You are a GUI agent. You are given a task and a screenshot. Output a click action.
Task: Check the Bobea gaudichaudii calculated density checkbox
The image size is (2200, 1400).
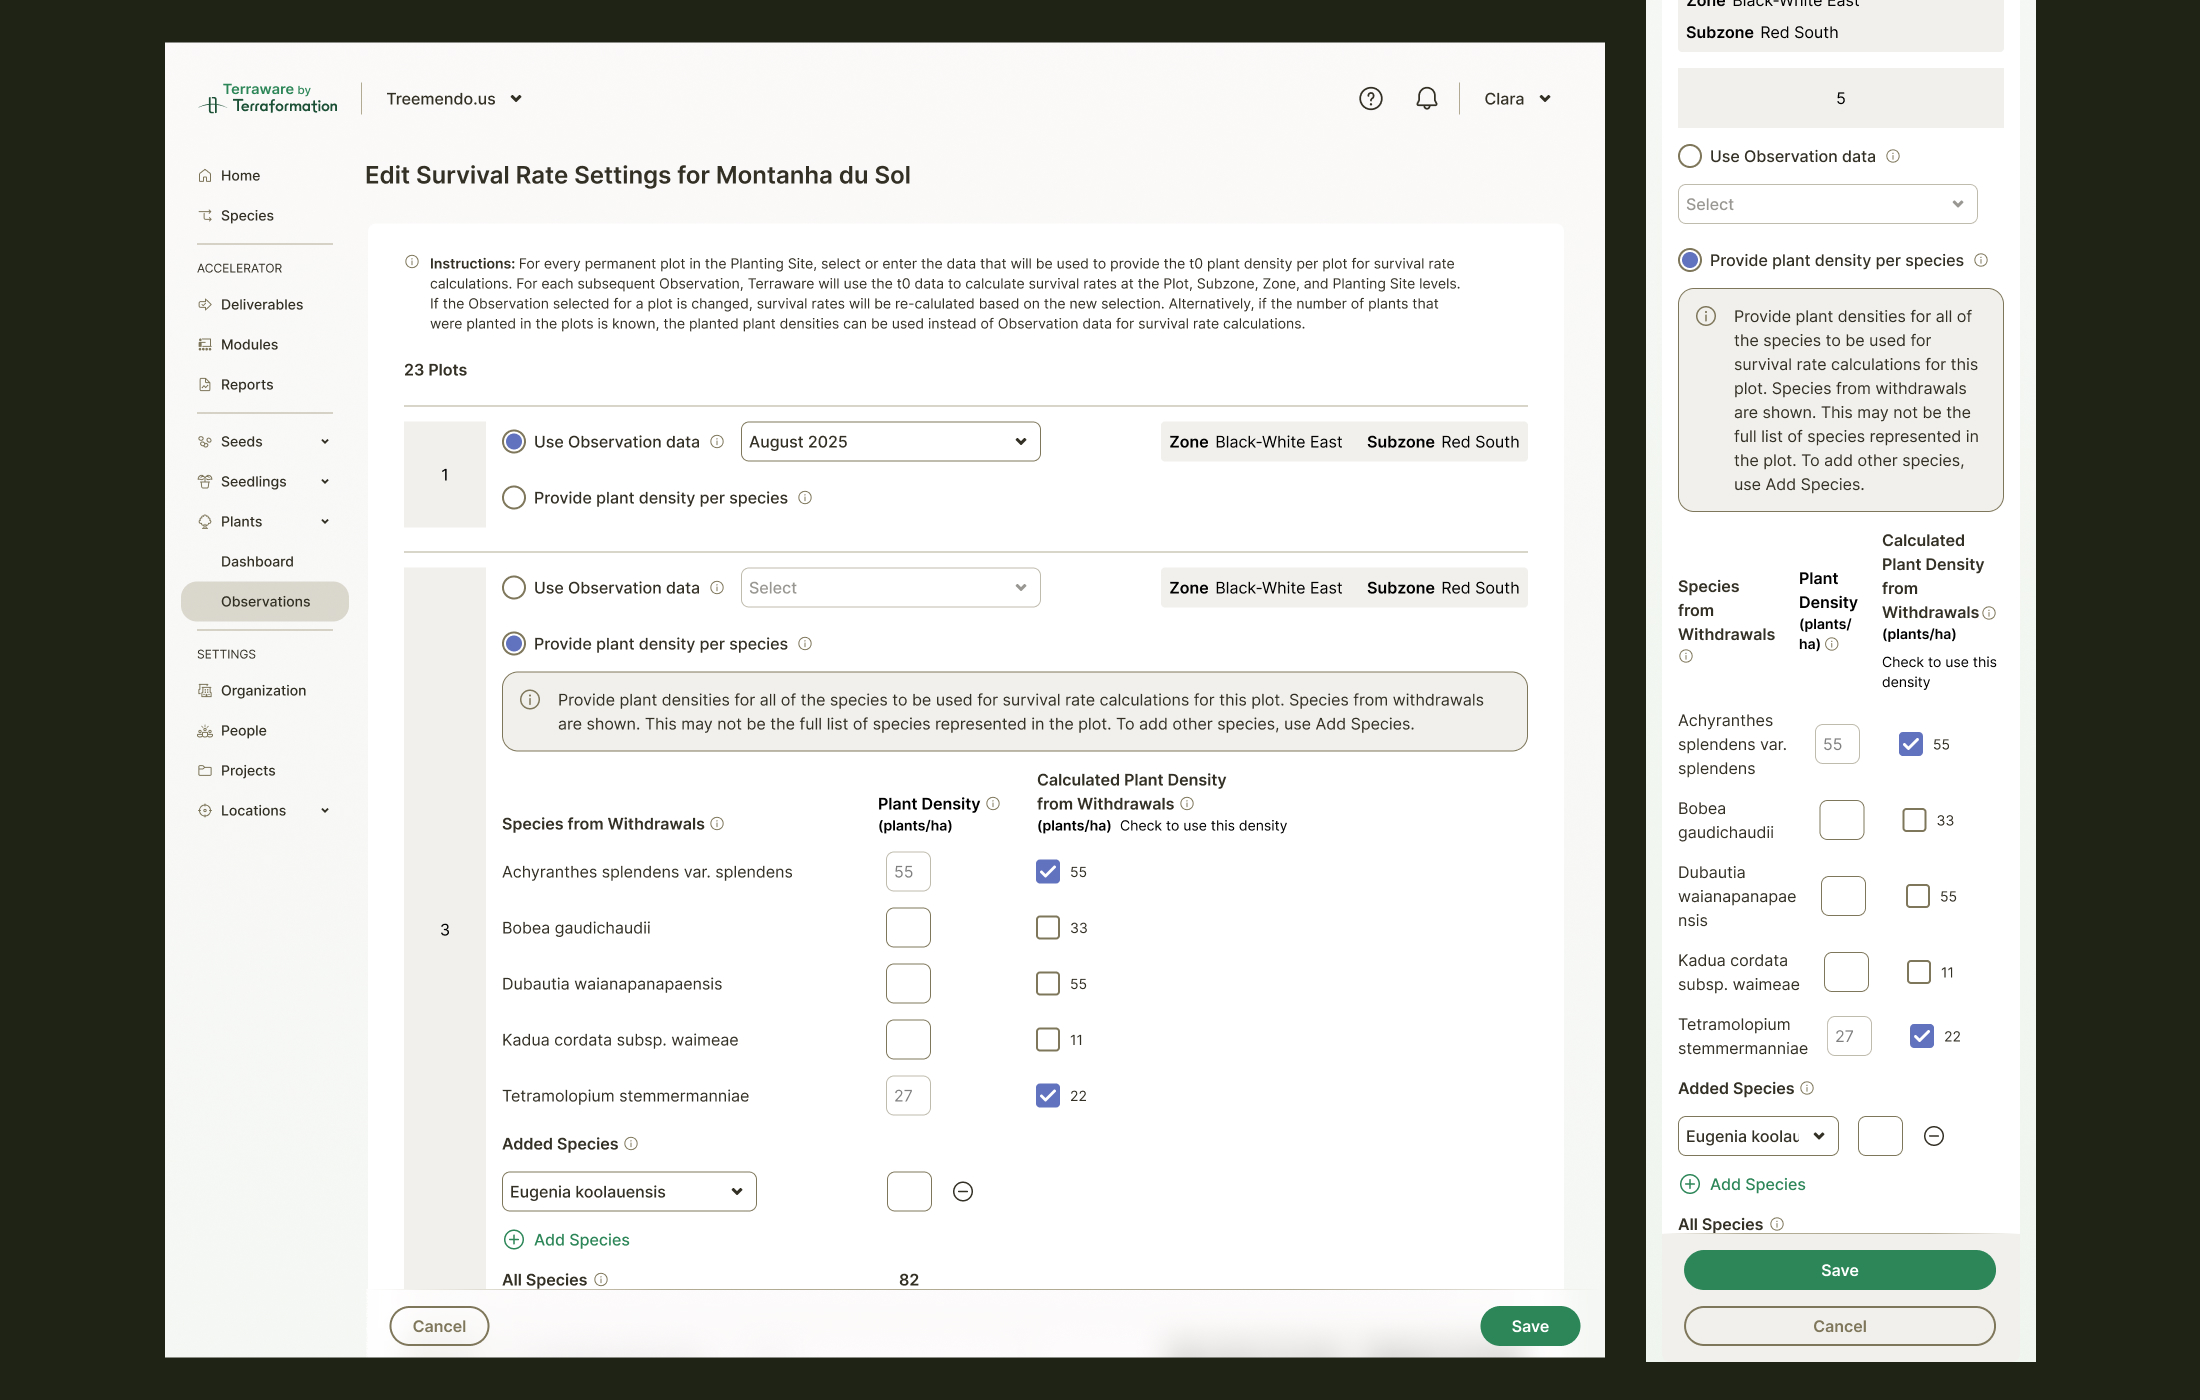coord(1047,927)
